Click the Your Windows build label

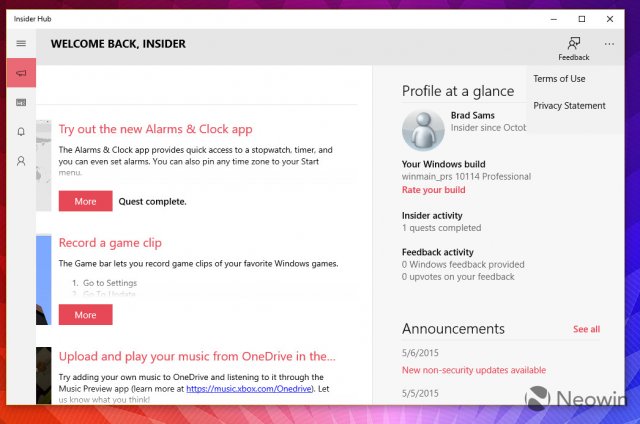[443, 164]
